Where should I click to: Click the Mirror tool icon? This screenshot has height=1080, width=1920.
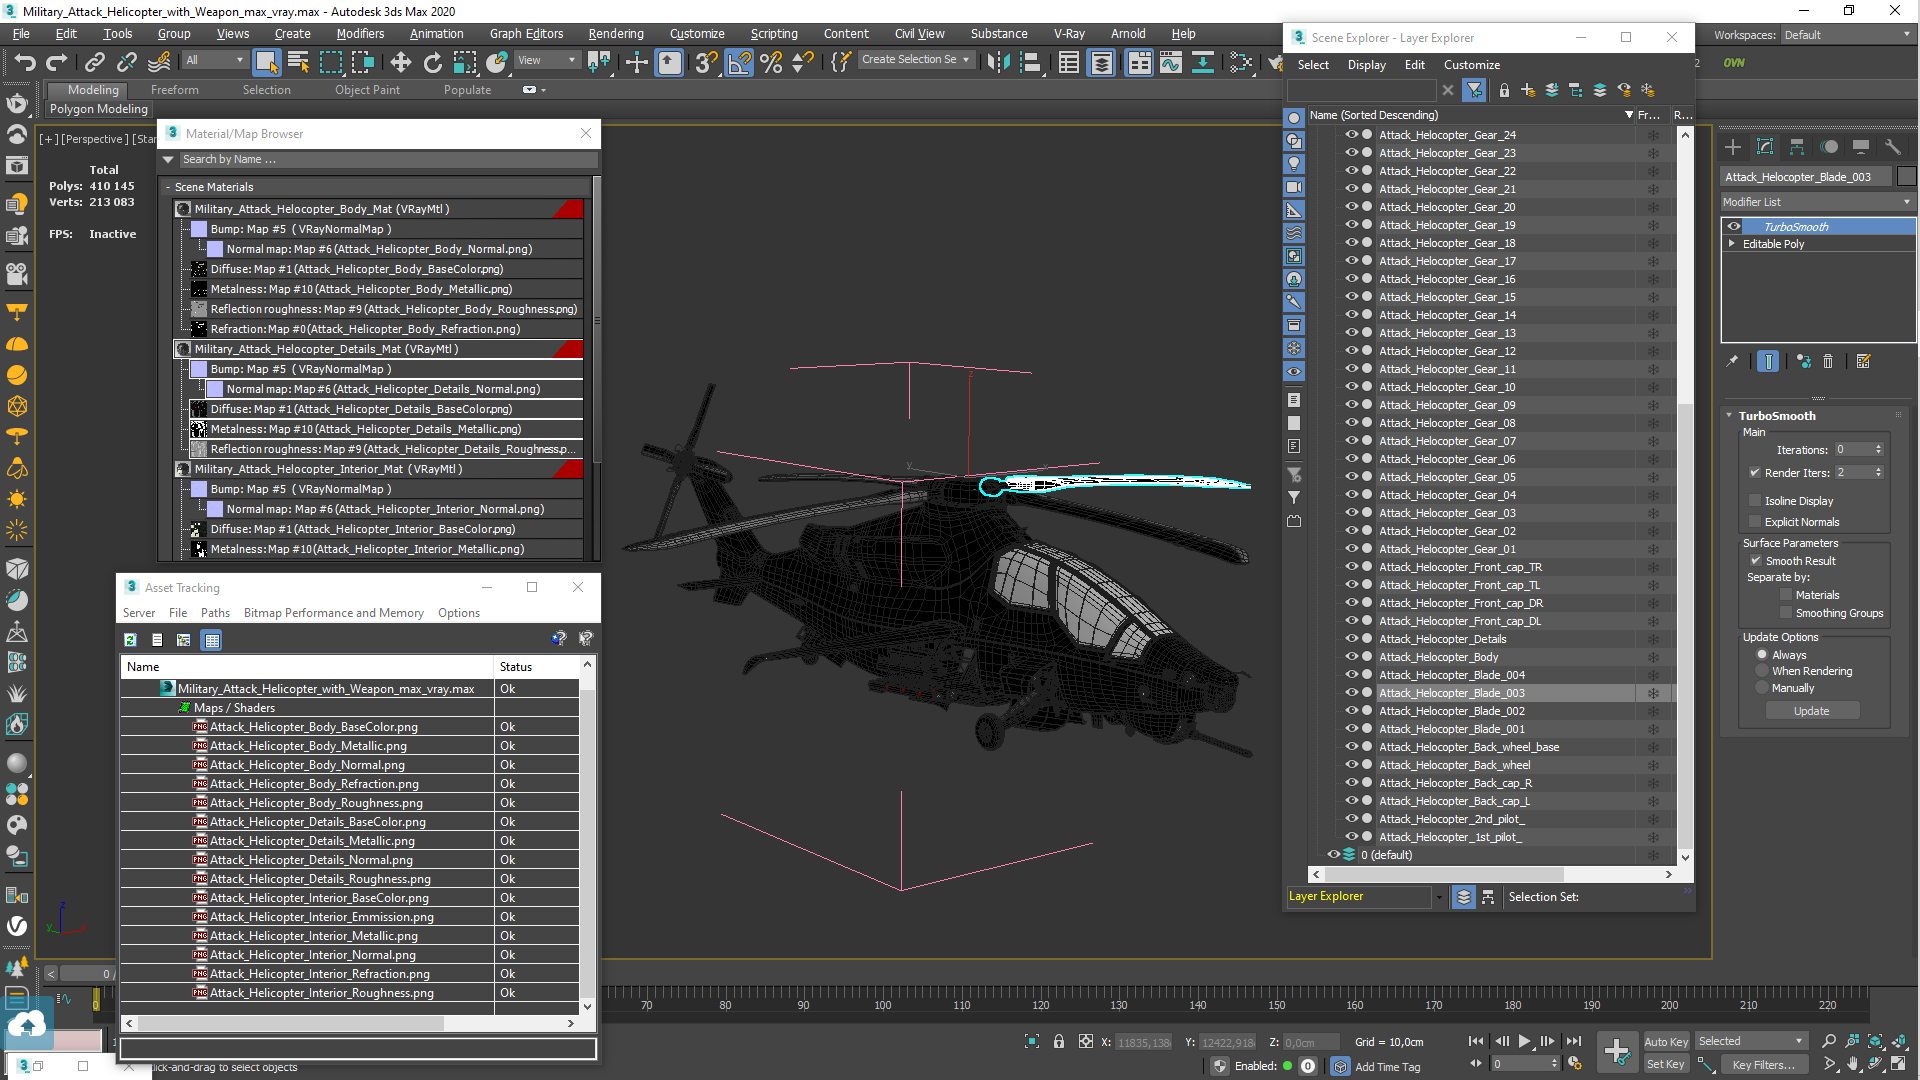997,63
